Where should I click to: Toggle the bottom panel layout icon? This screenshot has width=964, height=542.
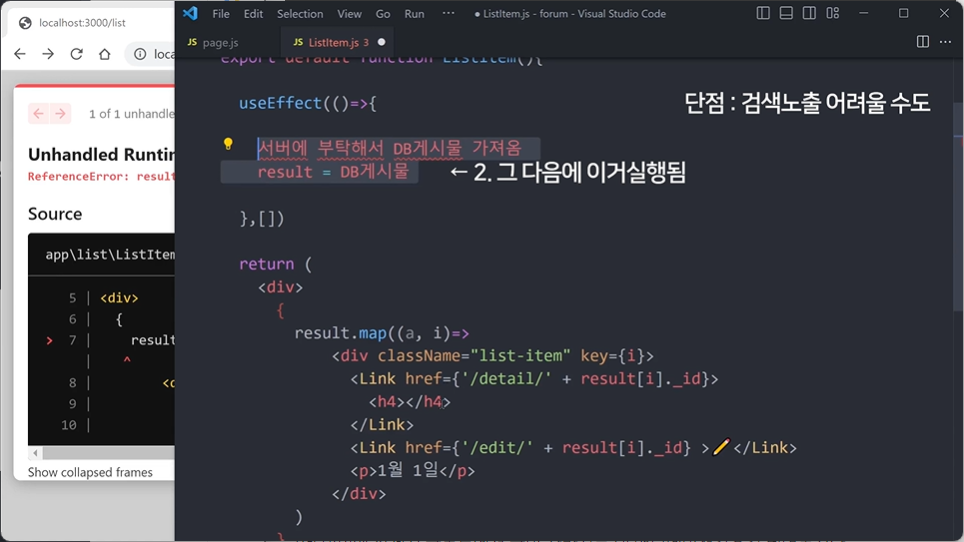click(786, 13)
